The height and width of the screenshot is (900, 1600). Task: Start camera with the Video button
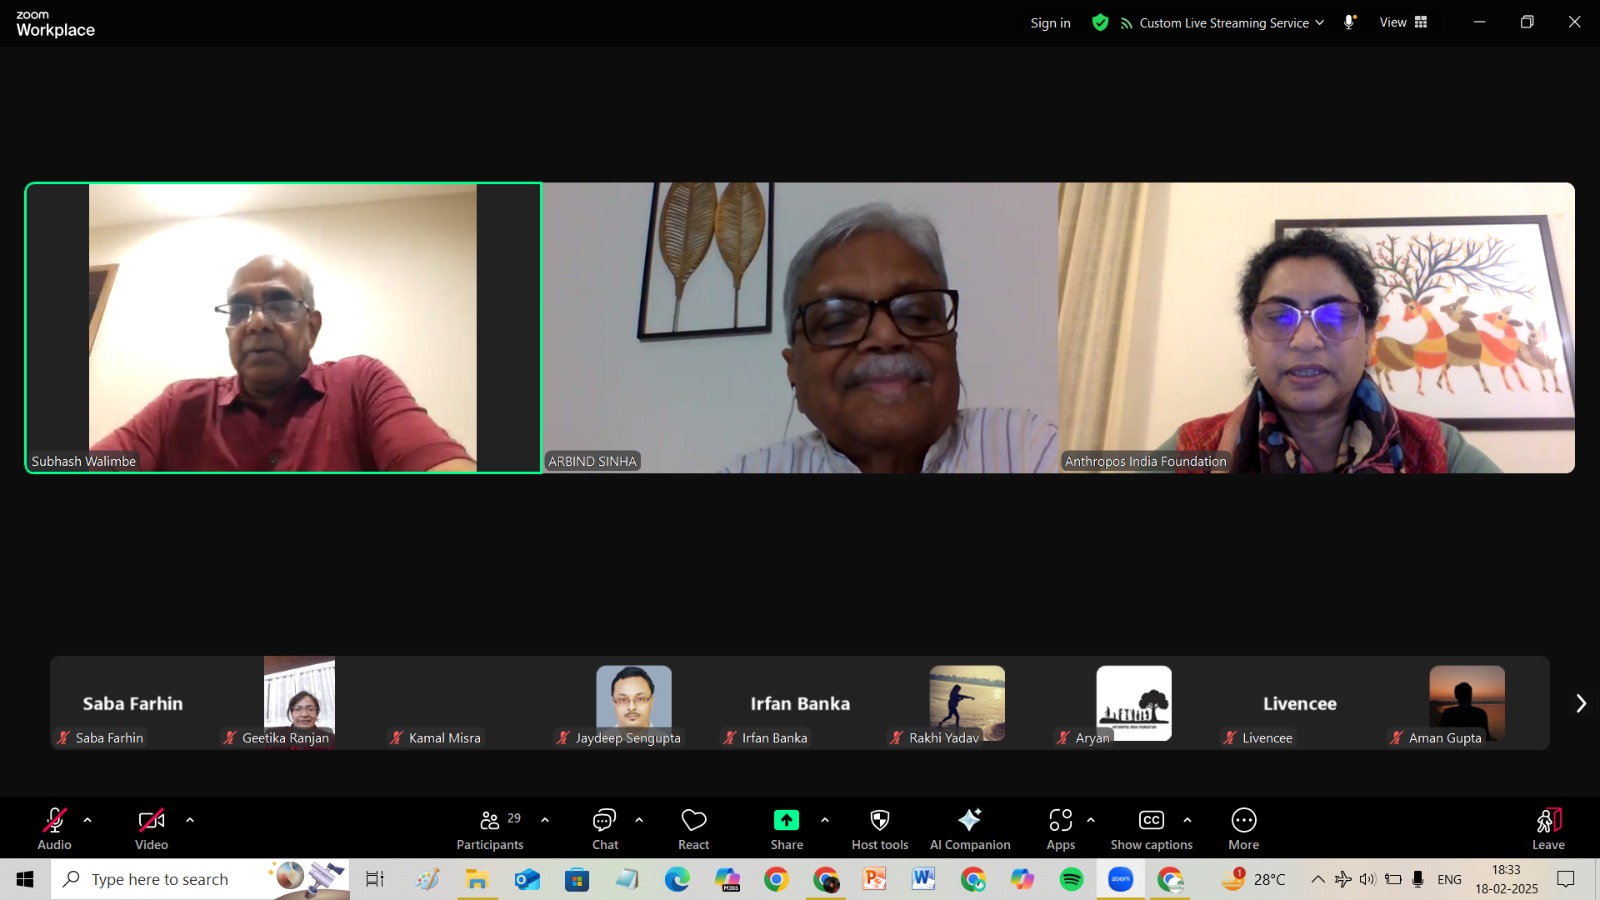pyautogui.click(x=151, y=829)
